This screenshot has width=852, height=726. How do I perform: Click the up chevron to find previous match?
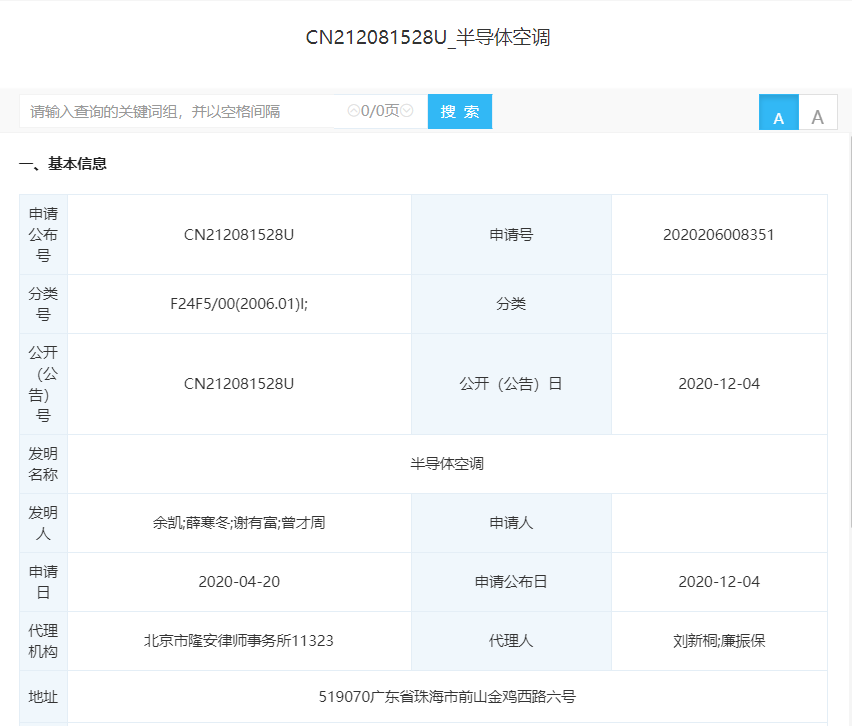pos(354,110)
